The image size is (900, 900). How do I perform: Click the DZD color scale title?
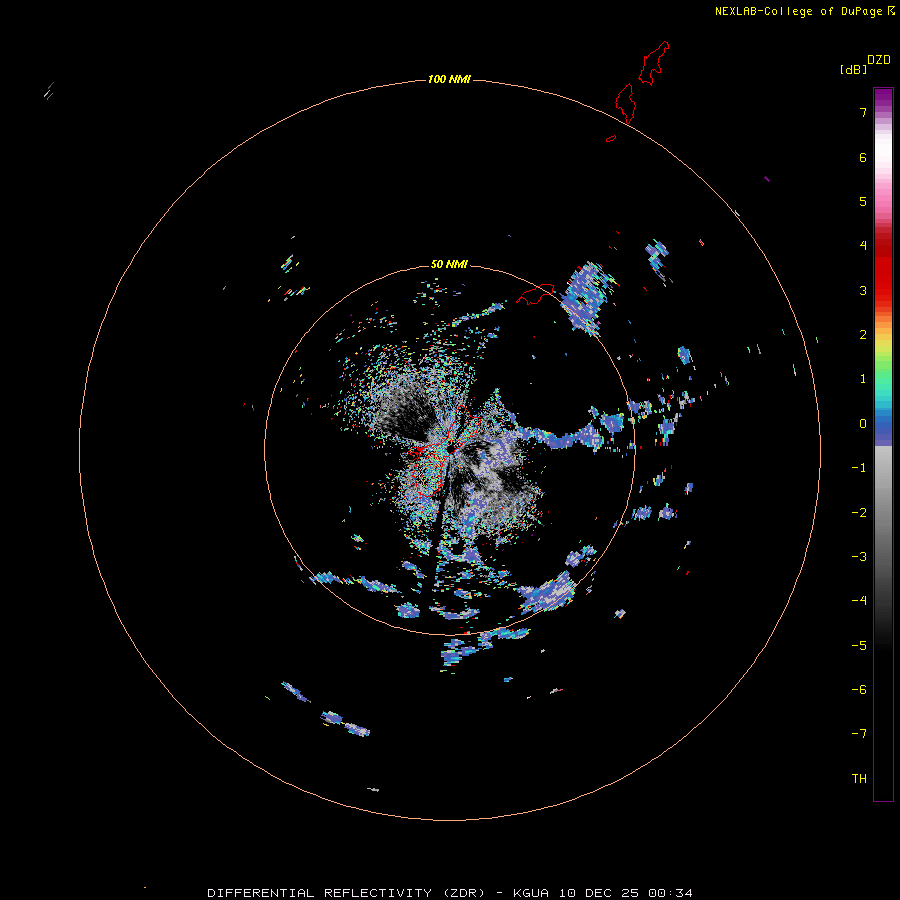(x=879, y=60)
